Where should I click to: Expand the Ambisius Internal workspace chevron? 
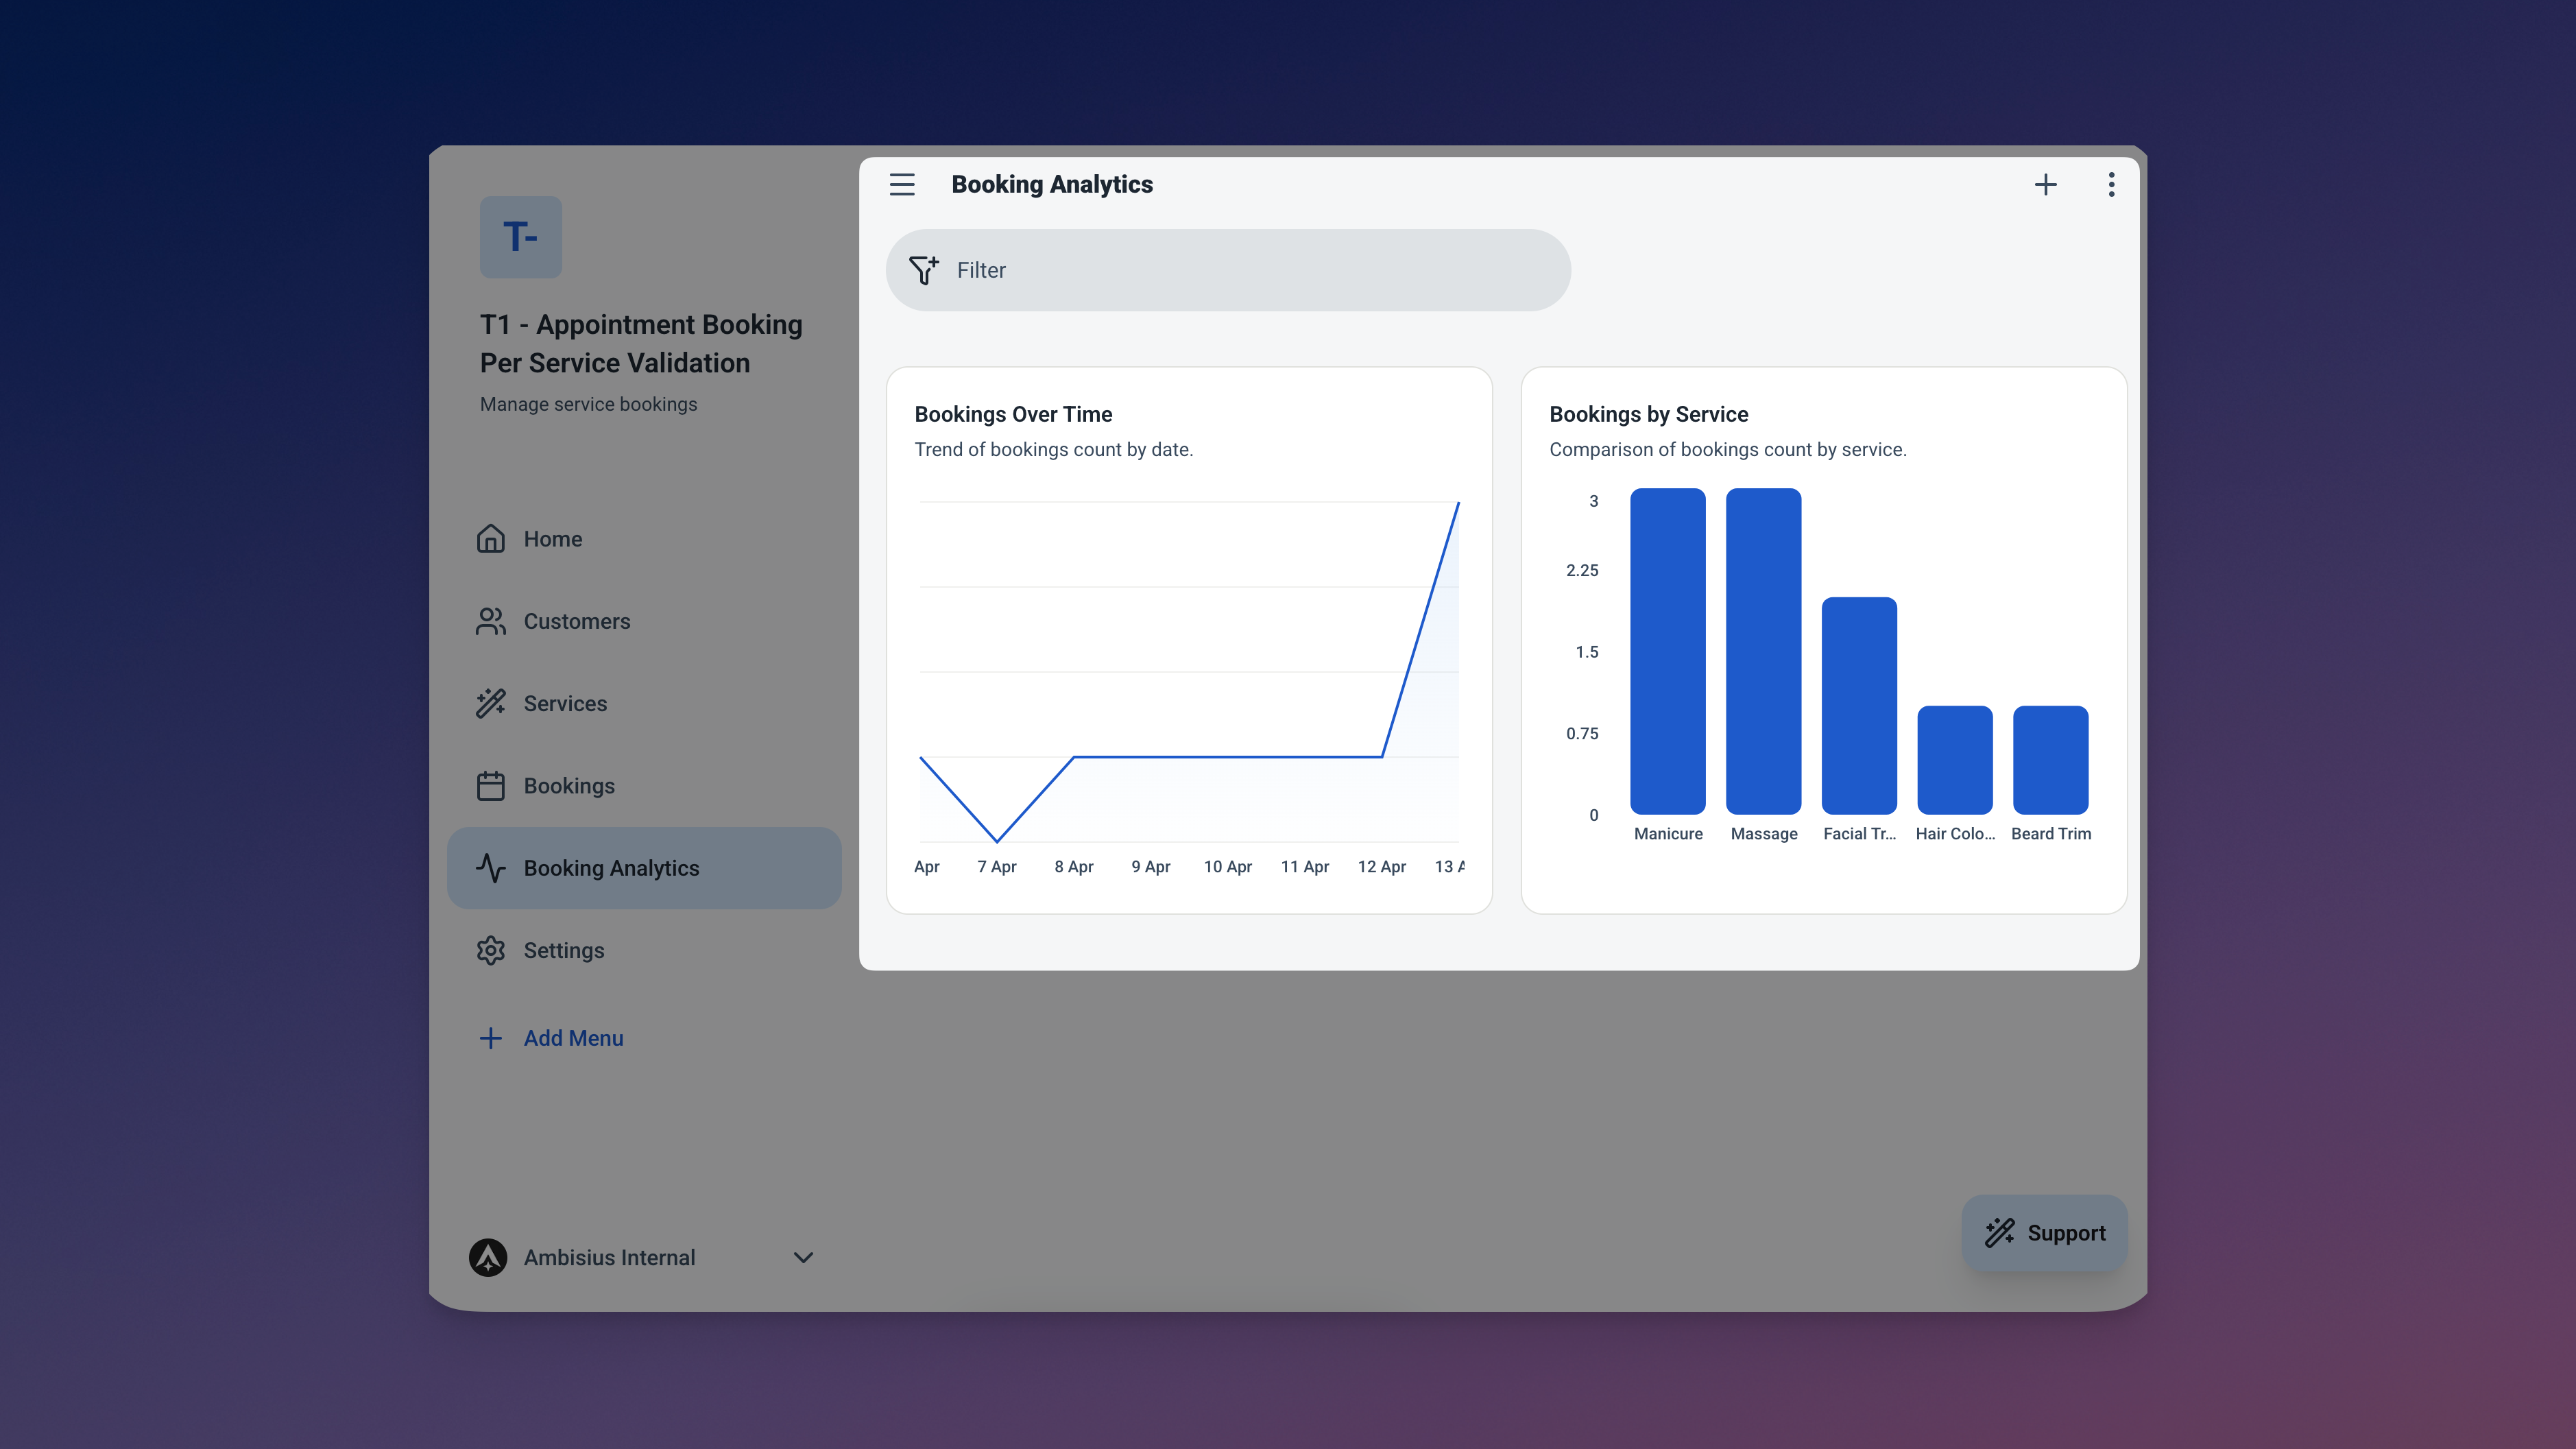[803, 1257]
